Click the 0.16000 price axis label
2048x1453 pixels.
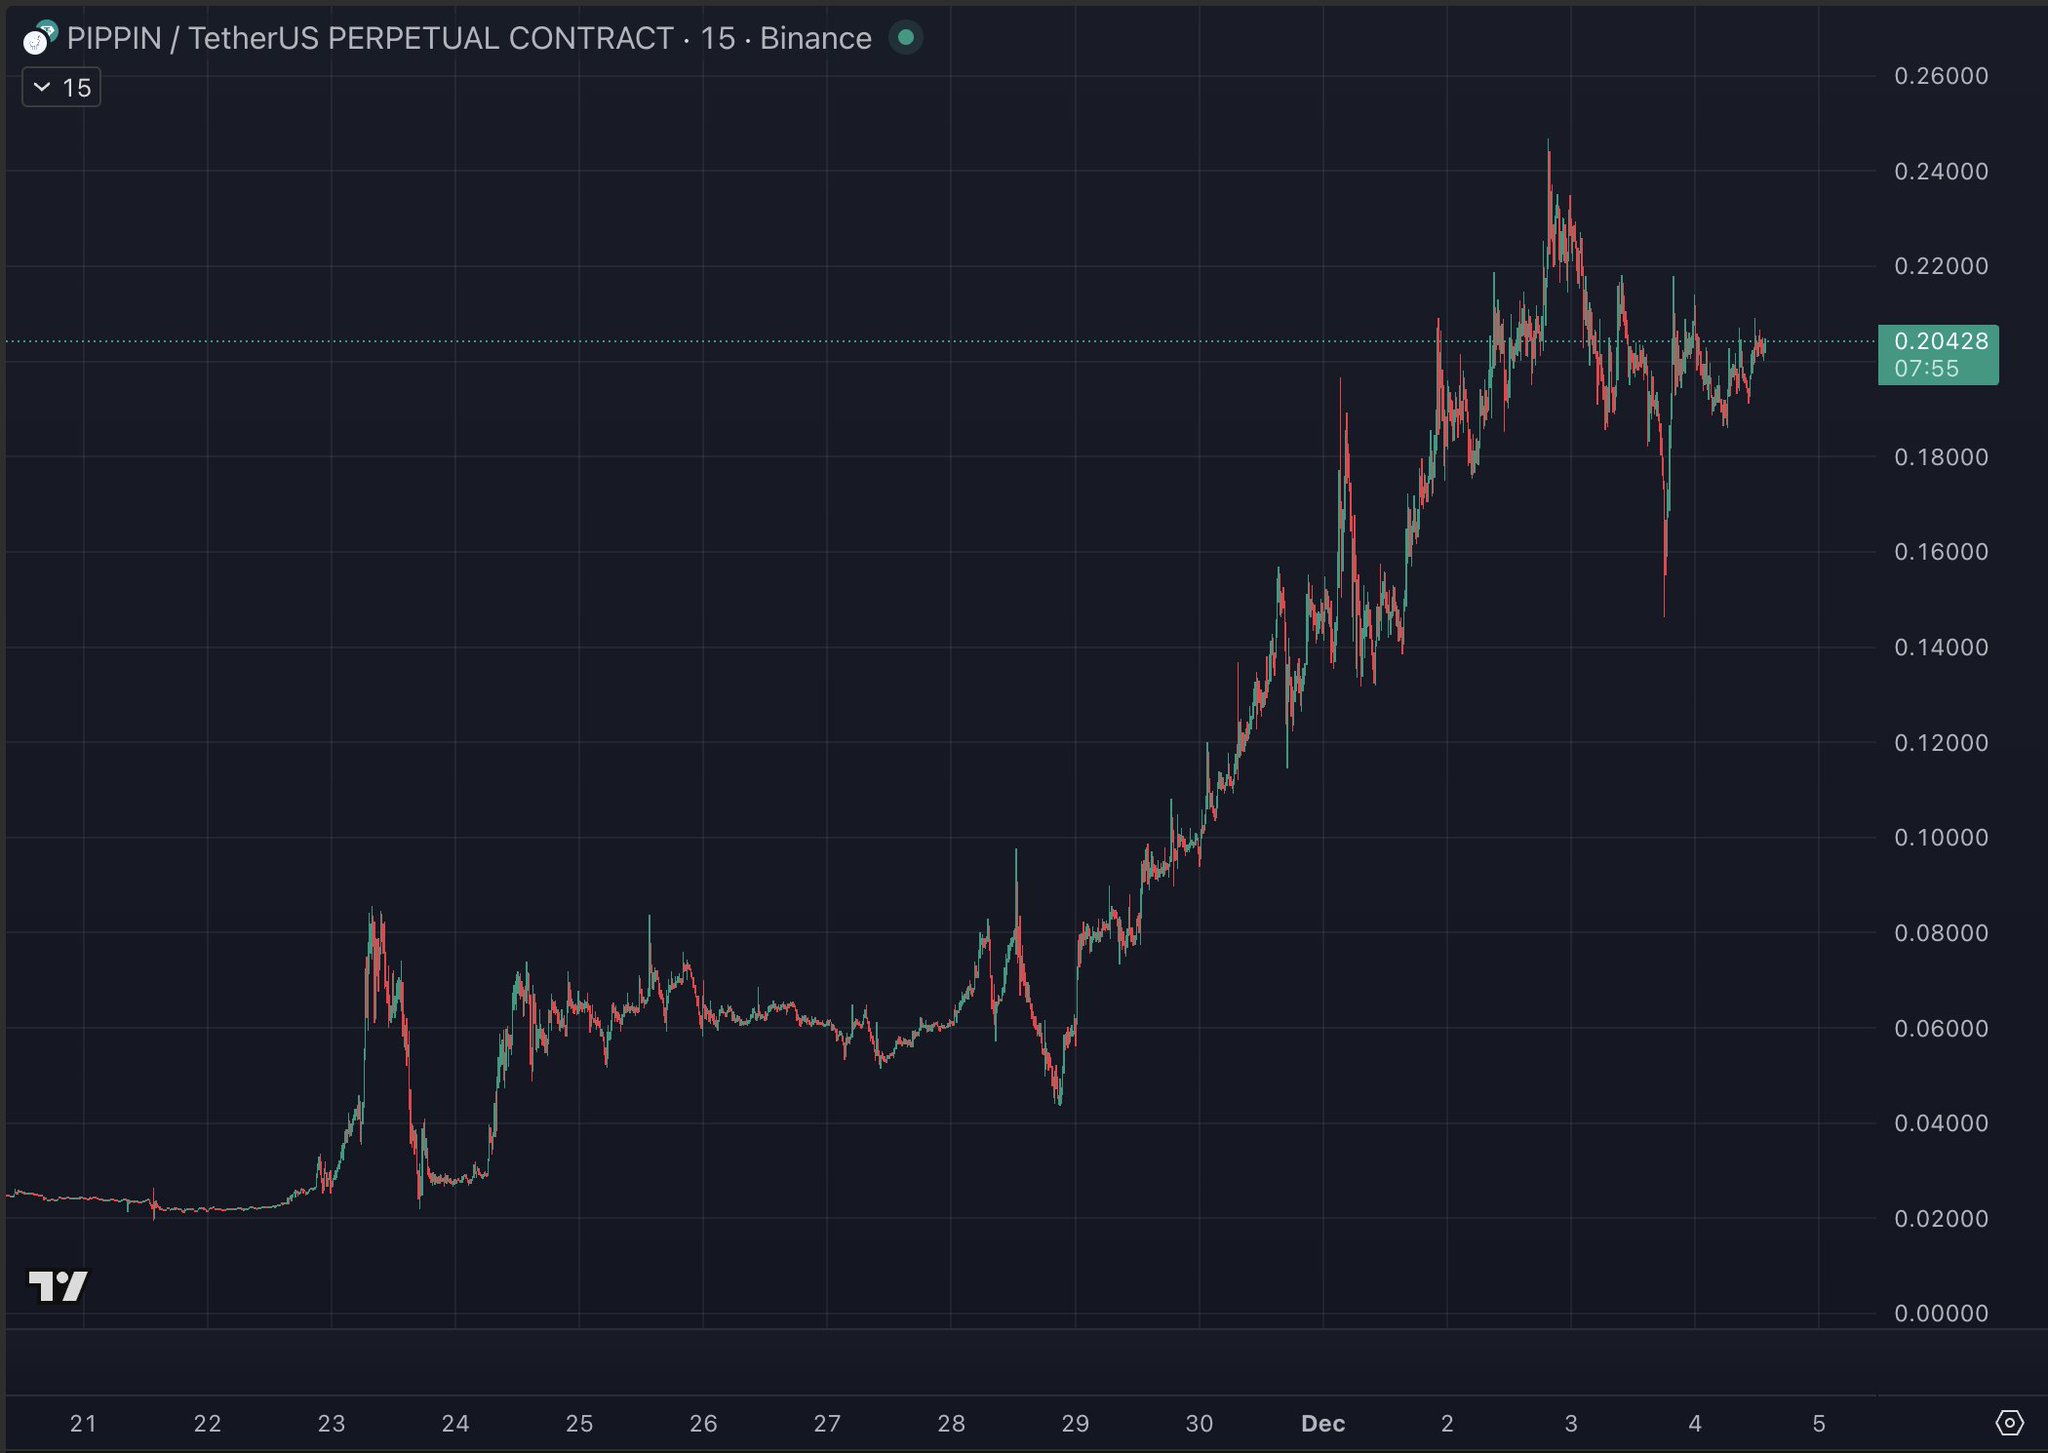pyautogui.click(x=1940, y=552)
